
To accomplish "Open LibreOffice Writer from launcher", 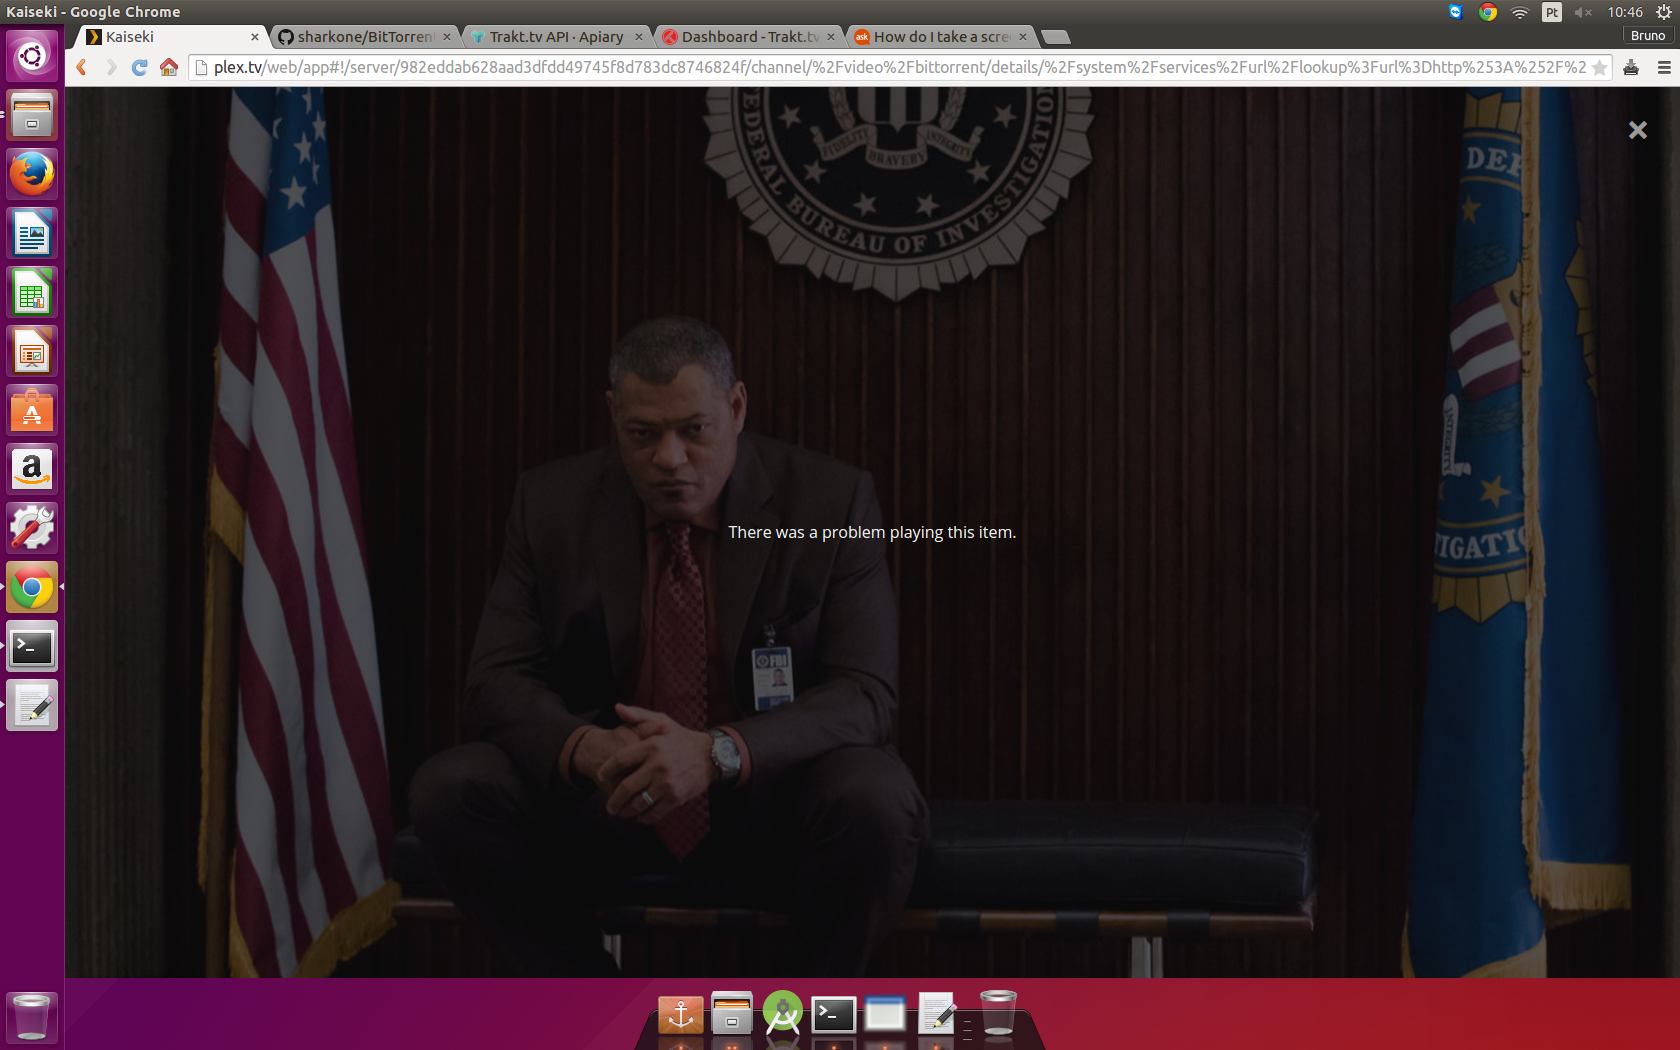I will tap(32, 233).
